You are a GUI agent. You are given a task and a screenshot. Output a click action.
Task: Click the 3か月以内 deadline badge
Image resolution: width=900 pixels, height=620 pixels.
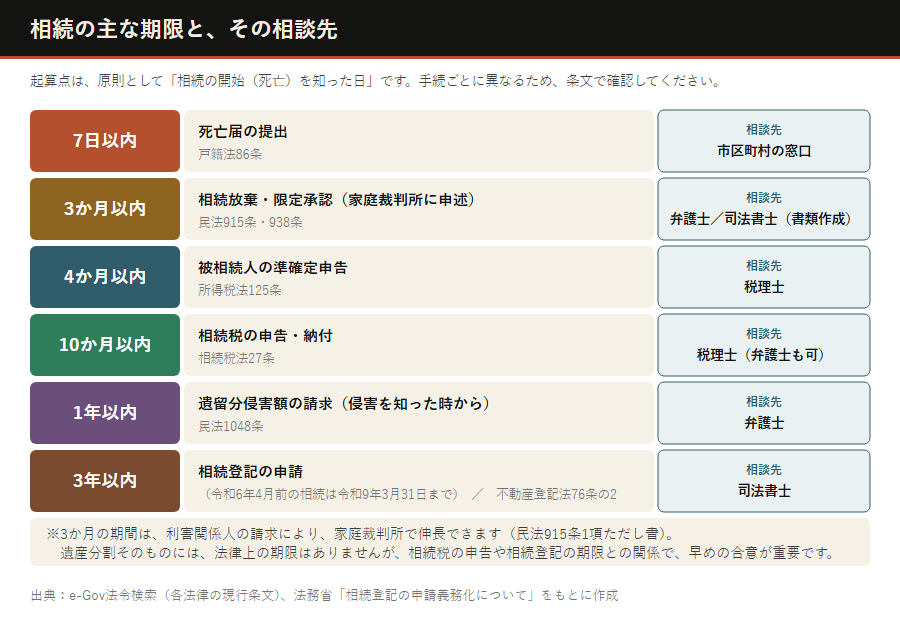click(105, 209)
